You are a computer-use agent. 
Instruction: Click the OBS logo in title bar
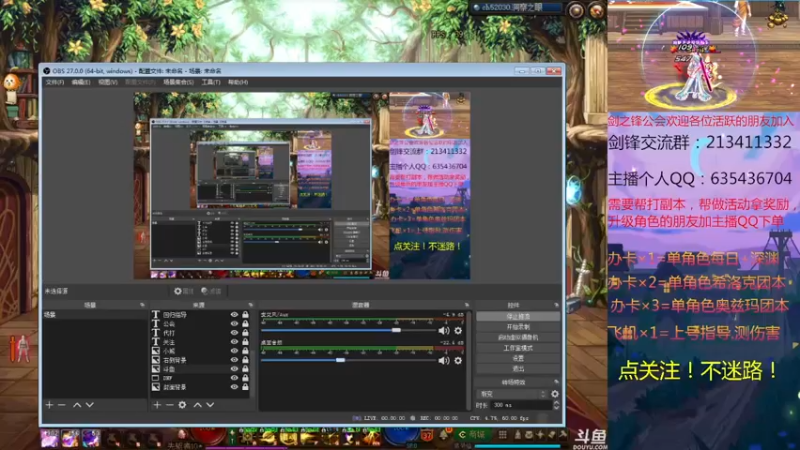(47, 71)
